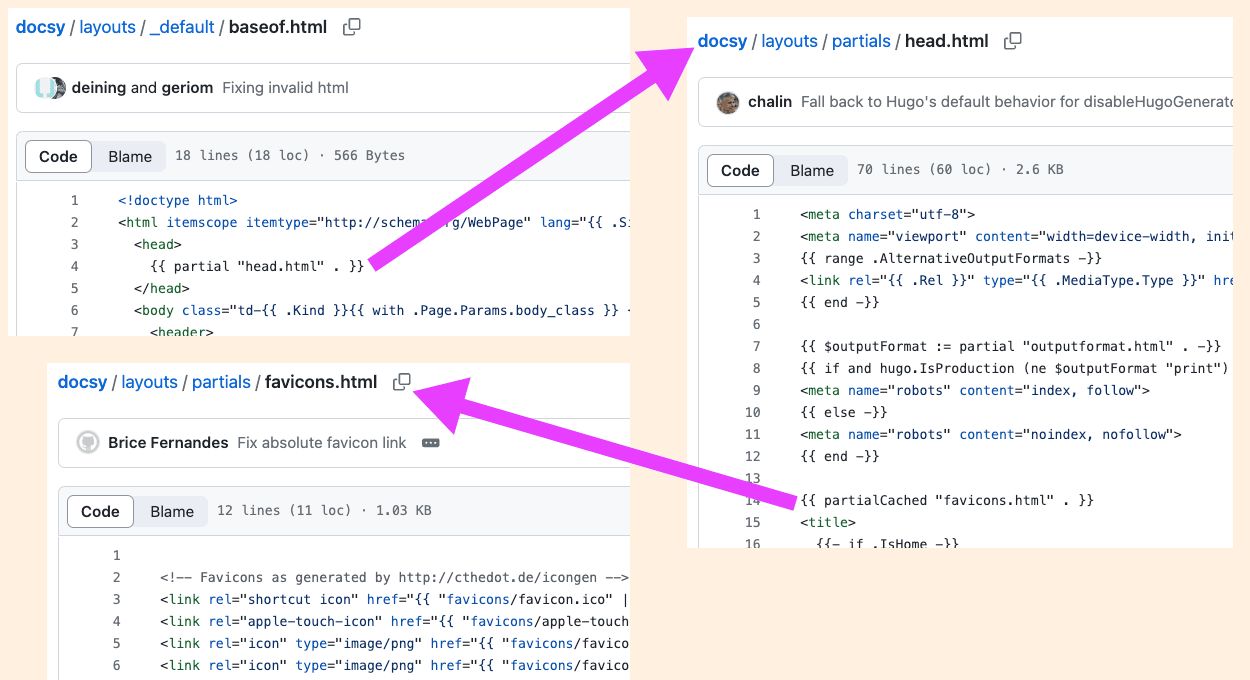
Task: Select the Code tab on head.html panel
Action: pos(740,170)
